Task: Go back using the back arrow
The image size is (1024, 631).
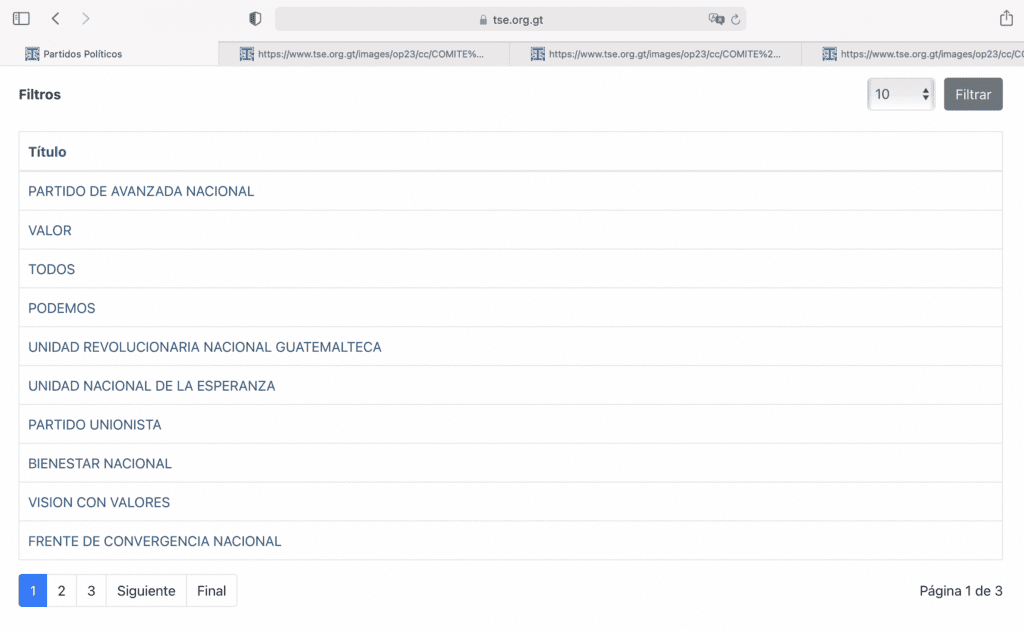Action: pos(56,19)
